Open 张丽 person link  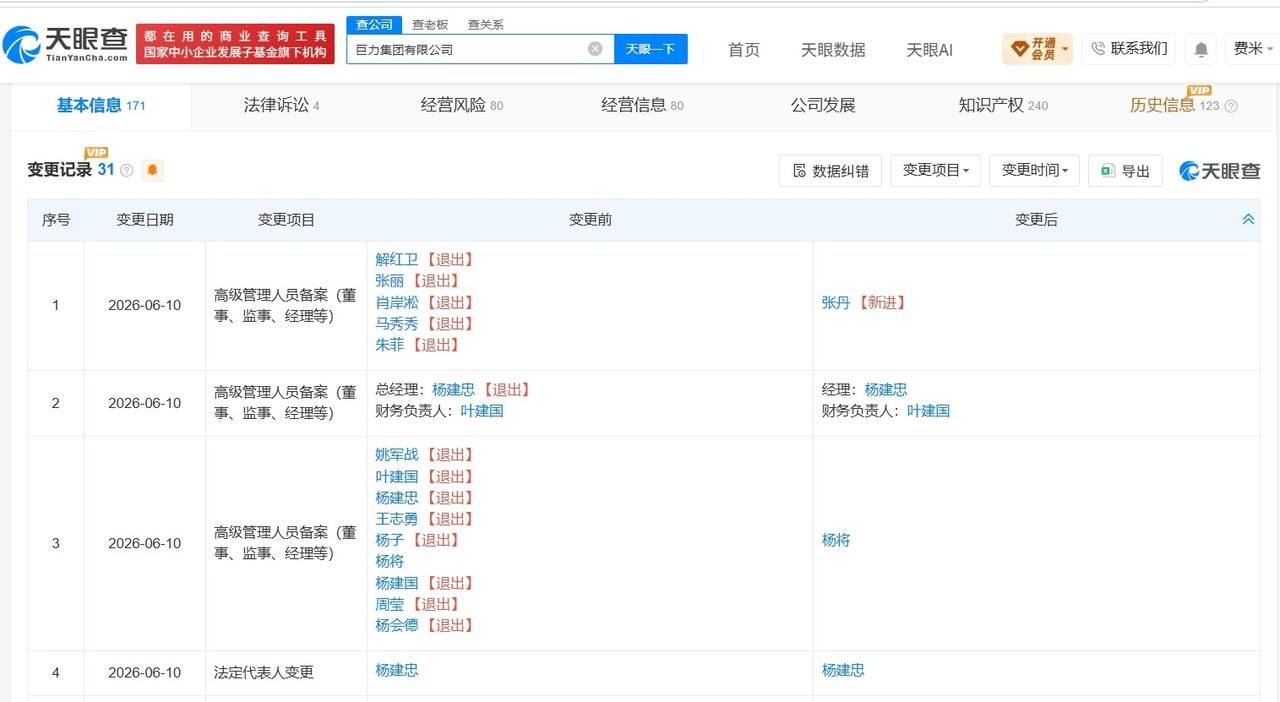(389, 280)
